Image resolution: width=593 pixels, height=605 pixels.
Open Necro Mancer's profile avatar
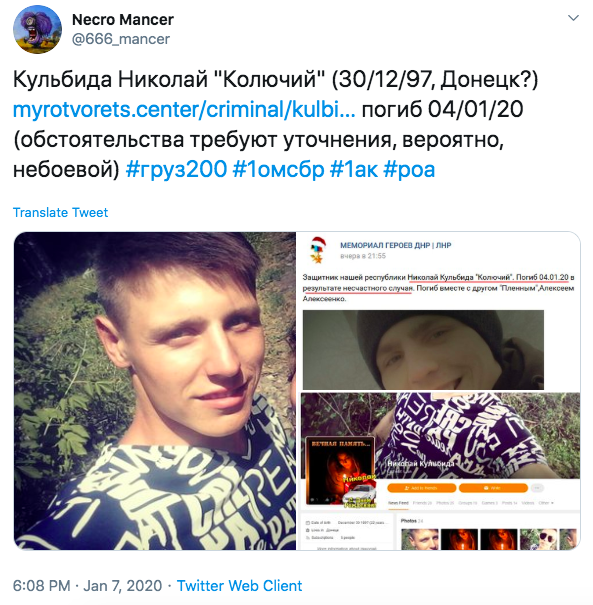(37, 29)
